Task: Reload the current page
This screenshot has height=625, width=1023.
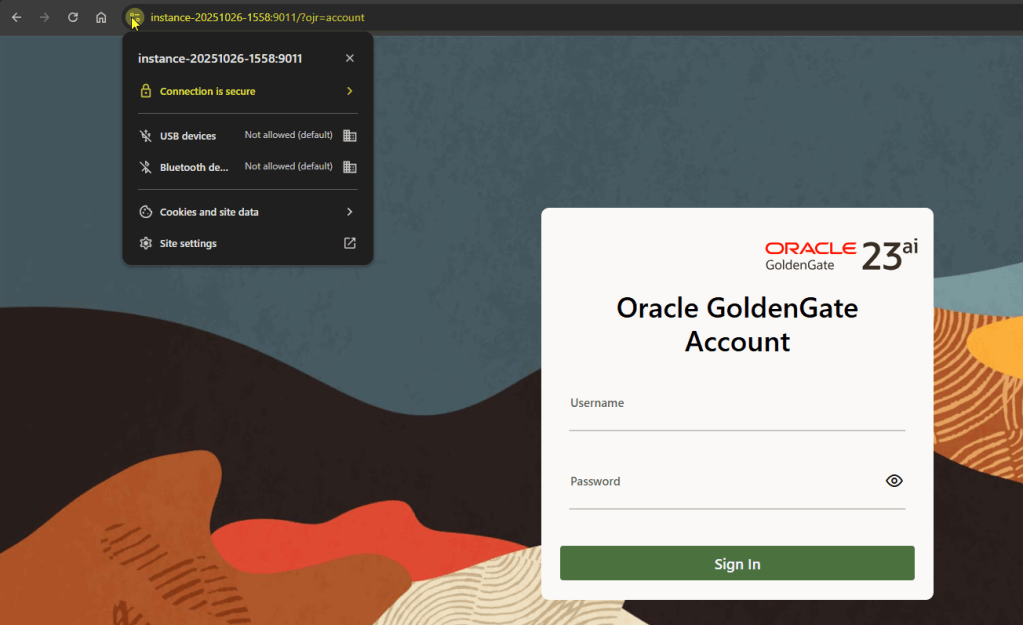Action: click(73, 17)
